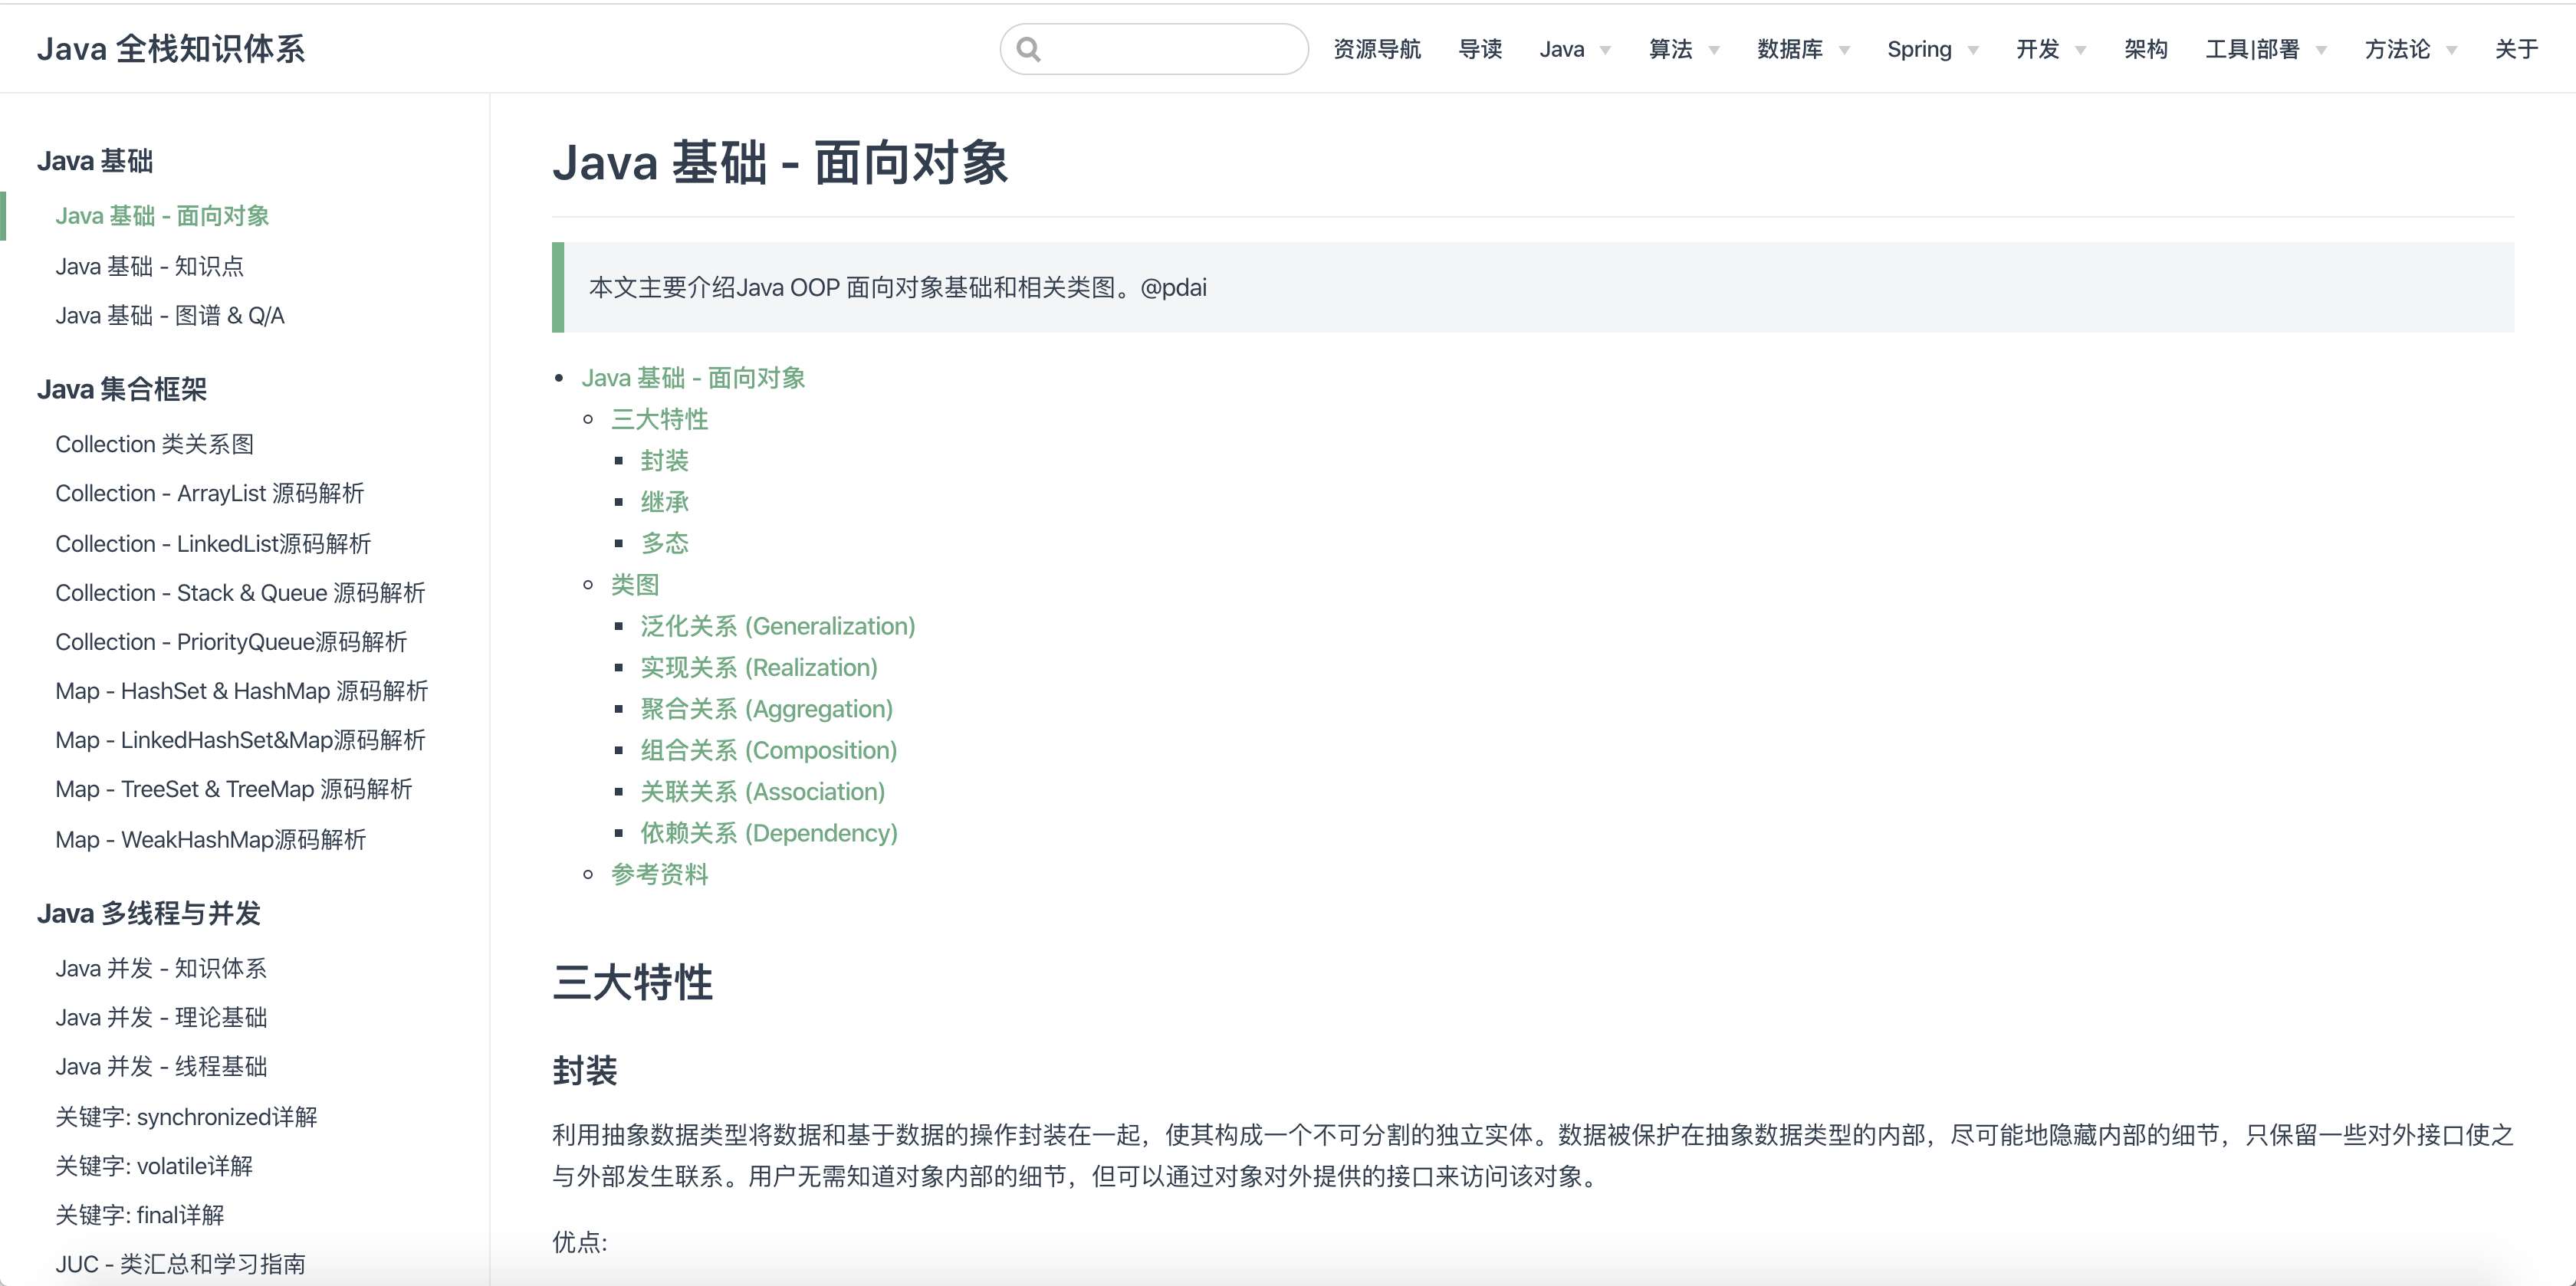Image resolution: width=2576 pixels, height=1286 pixels.
Task: Open 资源导航 in the top navbar
Action: [x=1377, y=49]
